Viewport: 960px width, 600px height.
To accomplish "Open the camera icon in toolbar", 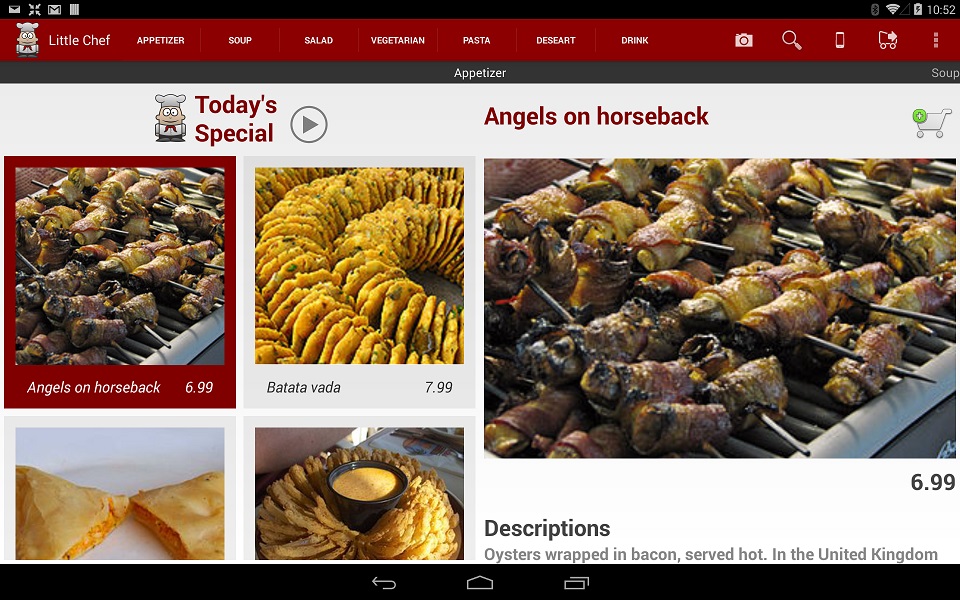I will coord(743,40).
